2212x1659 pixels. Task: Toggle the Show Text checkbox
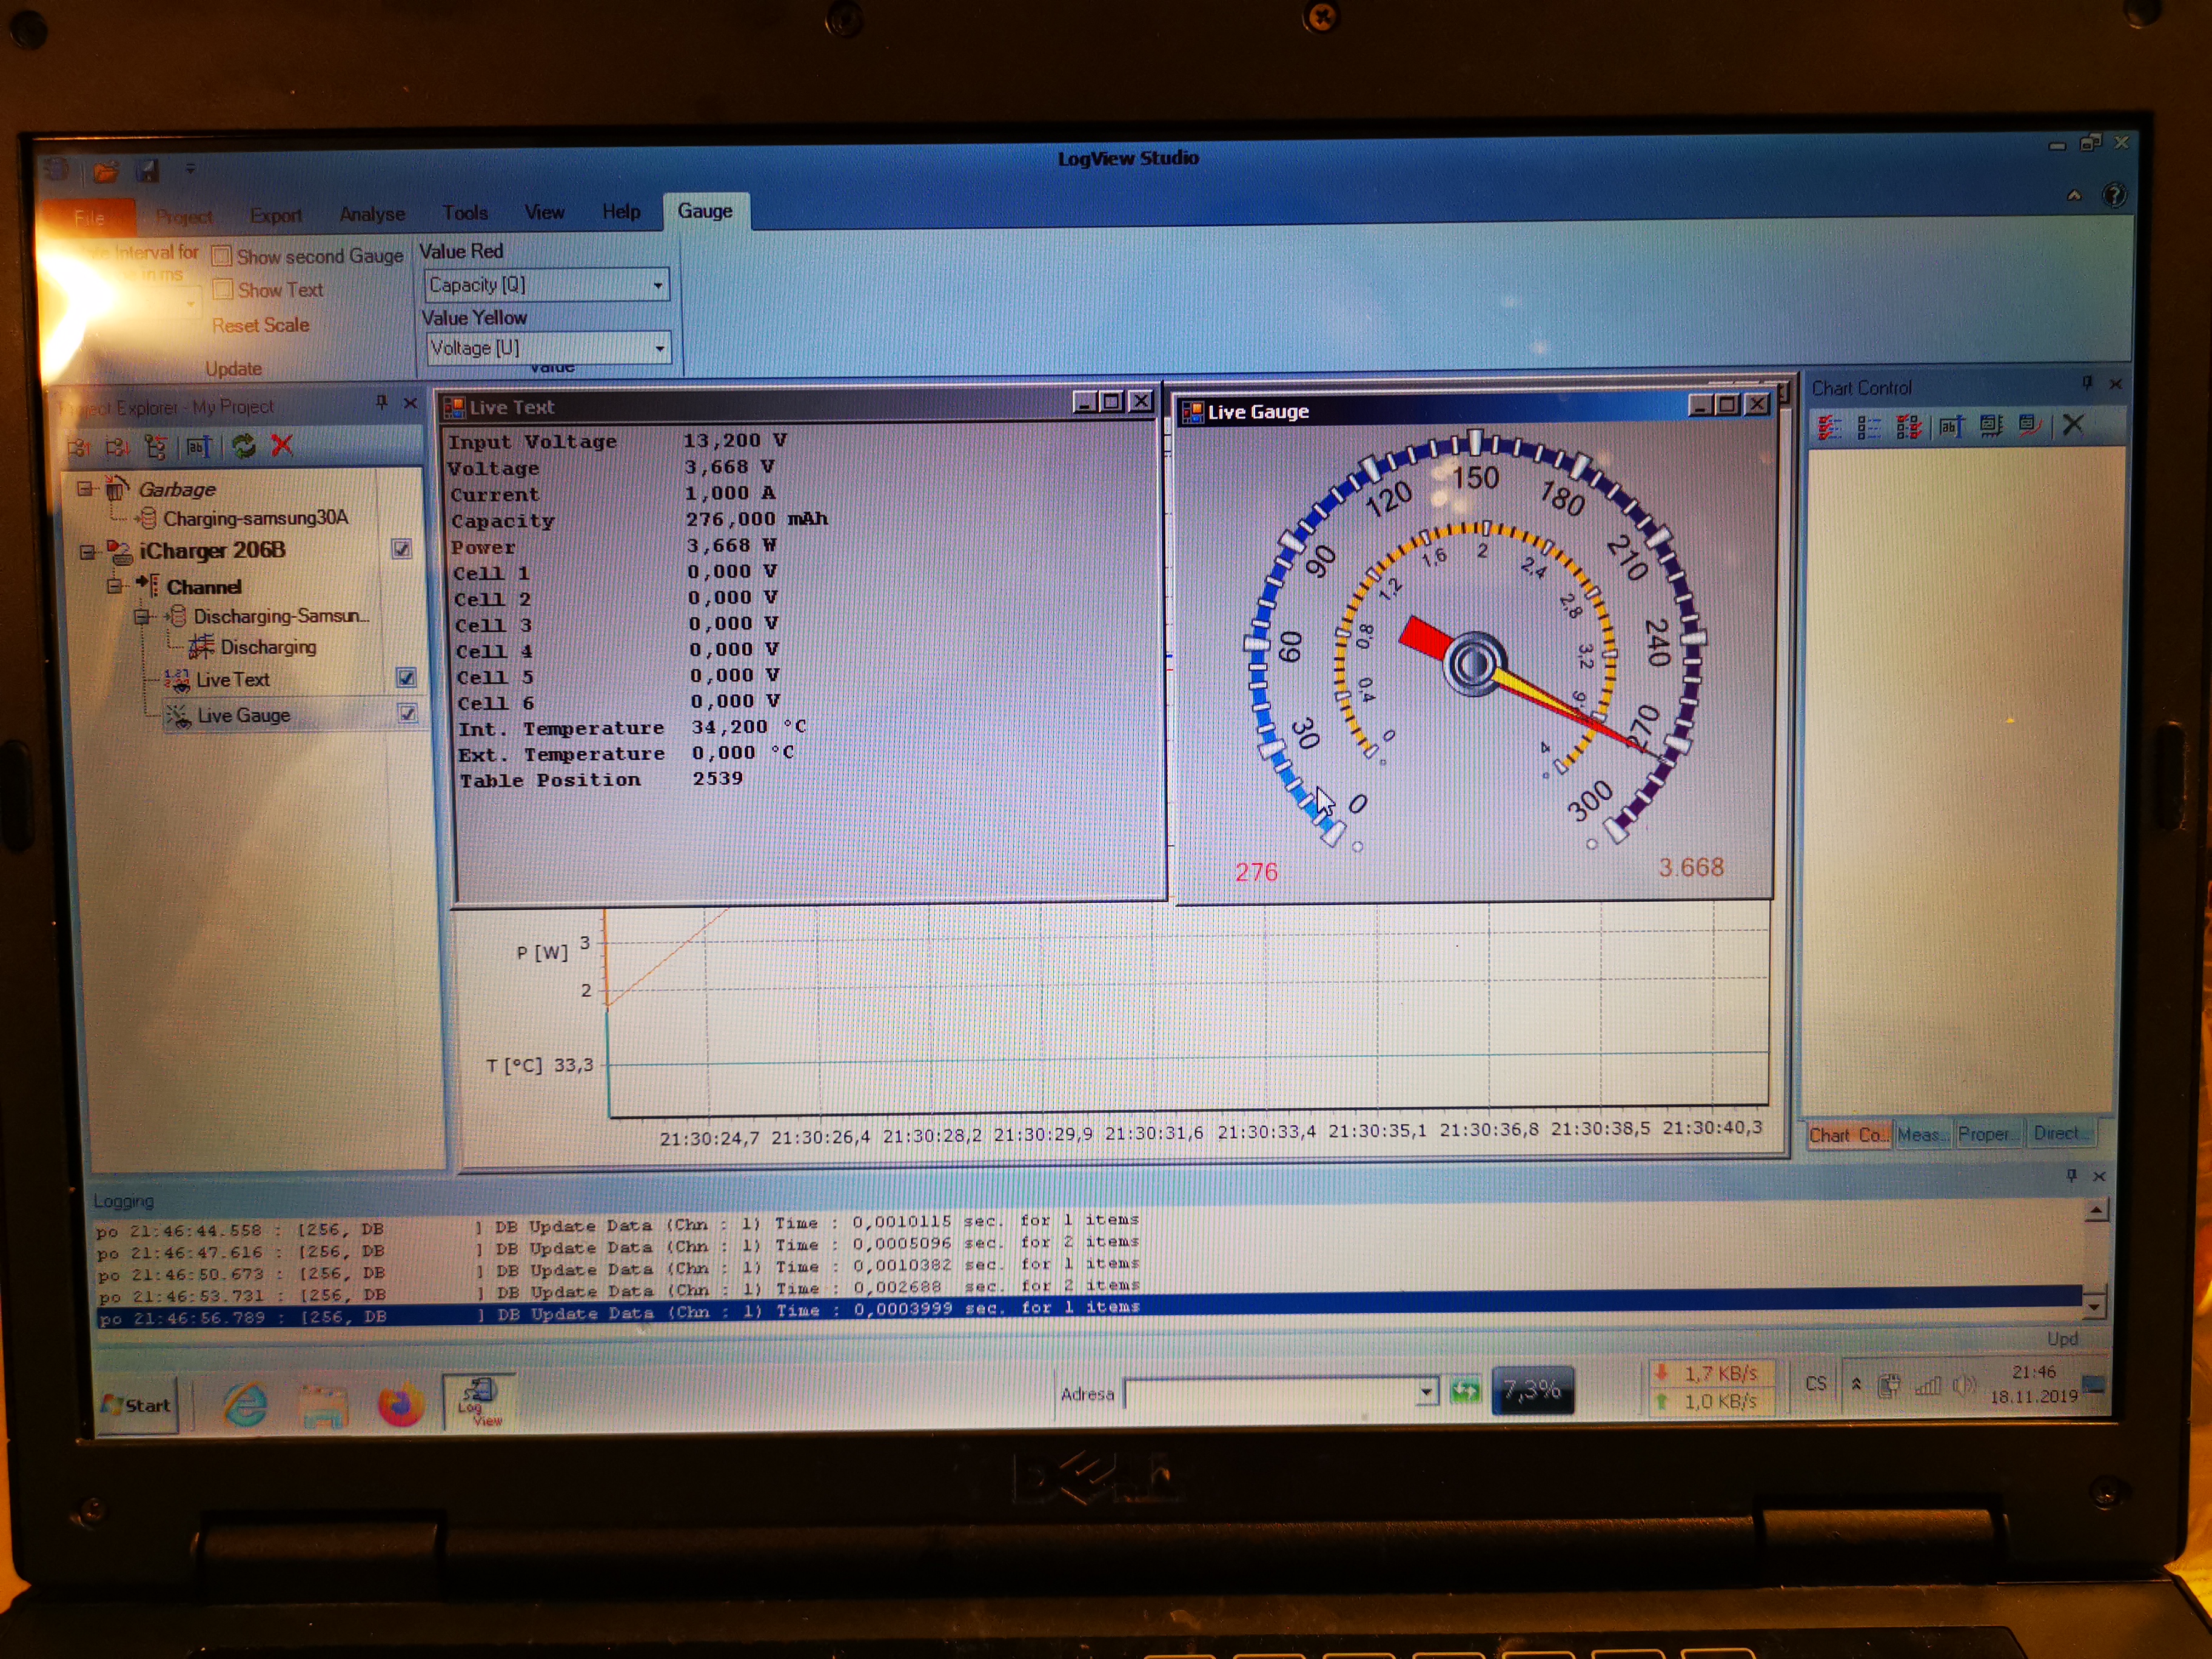coord(223,290)
